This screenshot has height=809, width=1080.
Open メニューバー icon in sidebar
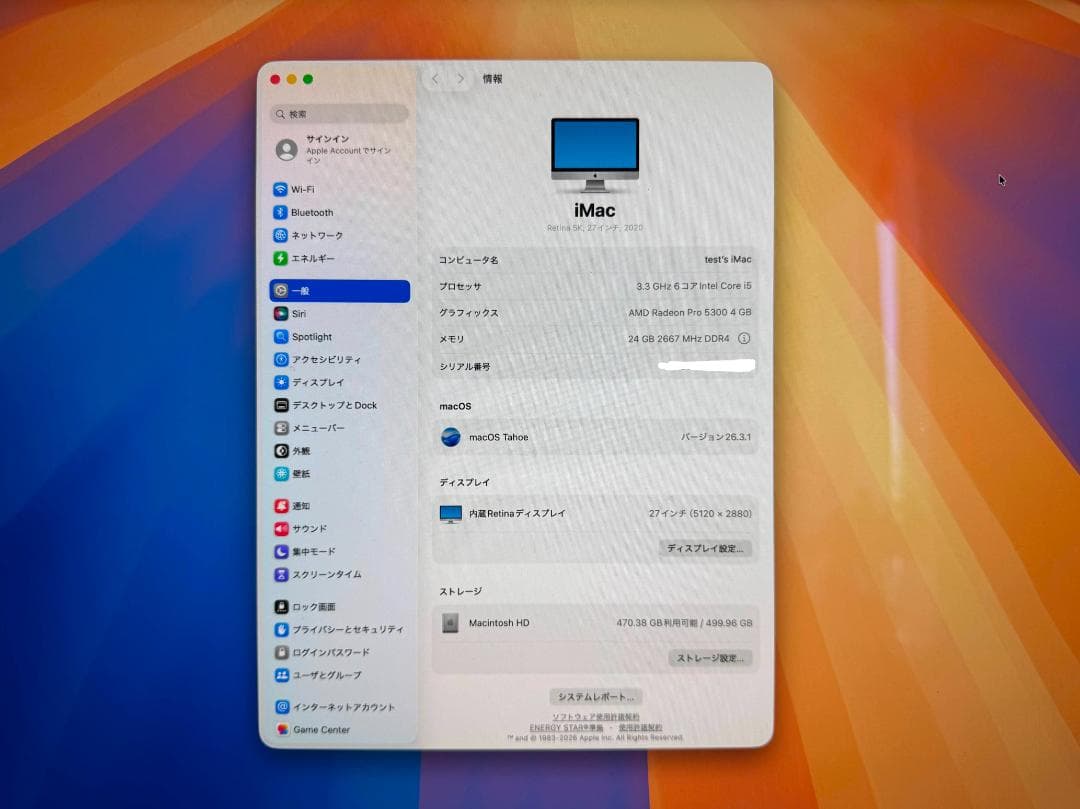(x=281, y=428)
